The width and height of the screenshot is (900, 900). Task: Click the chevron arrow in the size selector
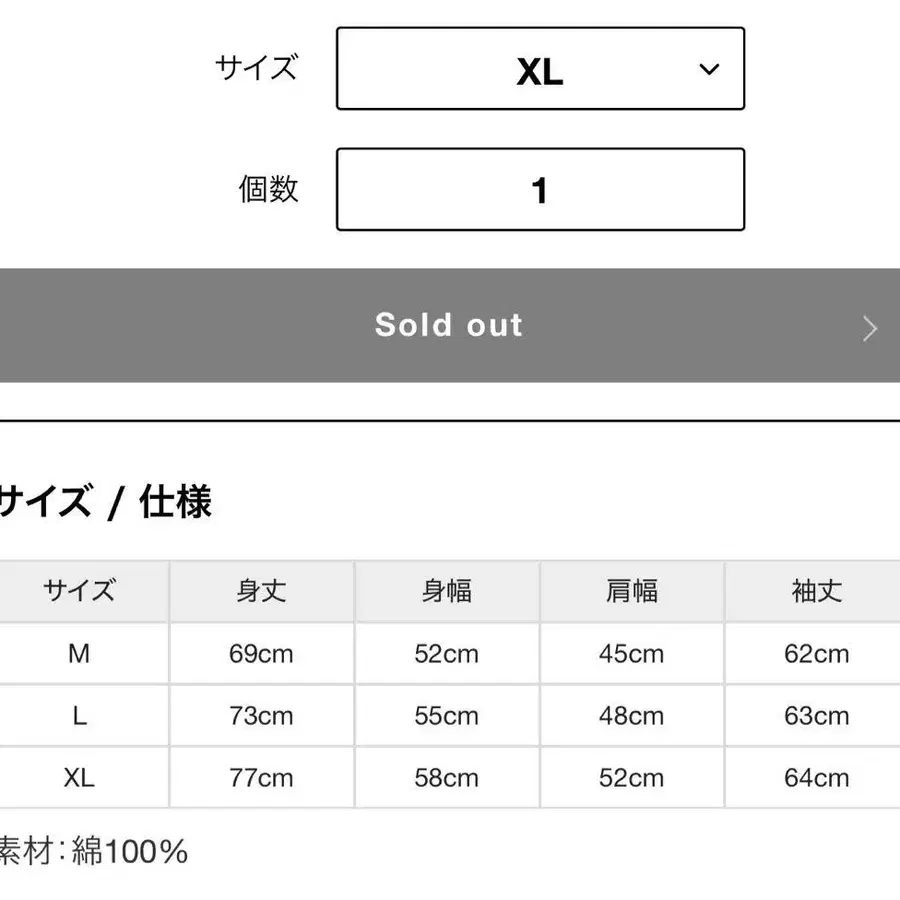coord(709,70)
